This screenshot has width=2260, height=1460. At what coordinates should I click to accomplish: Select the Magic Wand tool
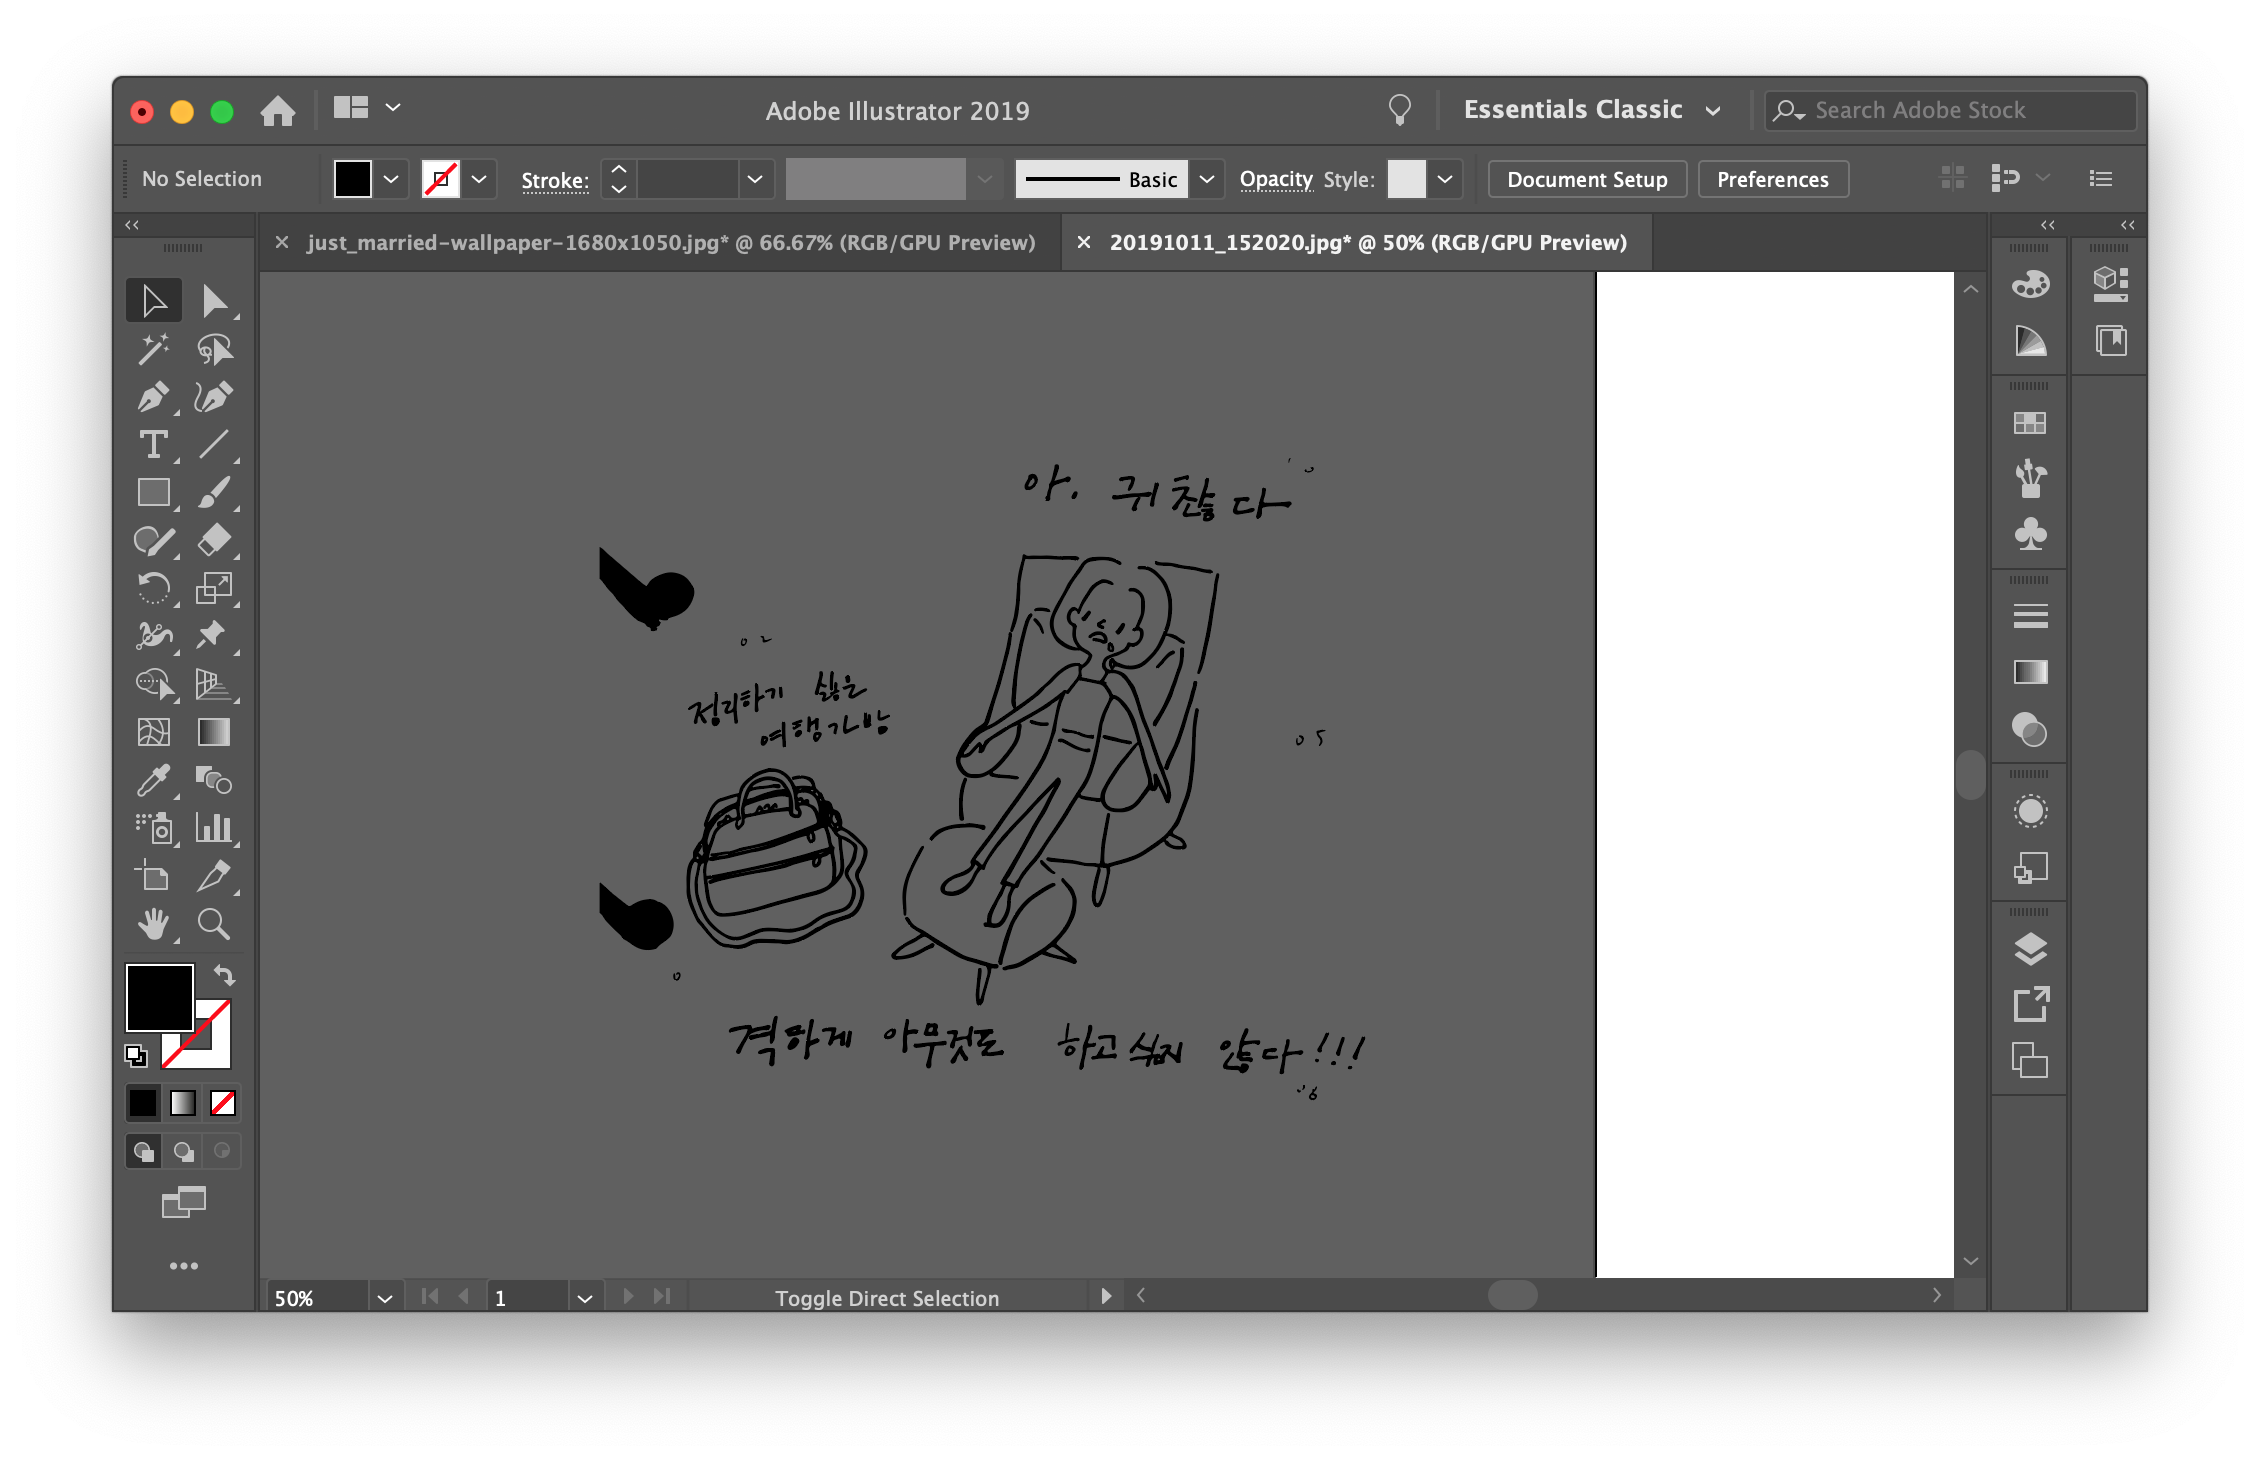click(152, 349)
